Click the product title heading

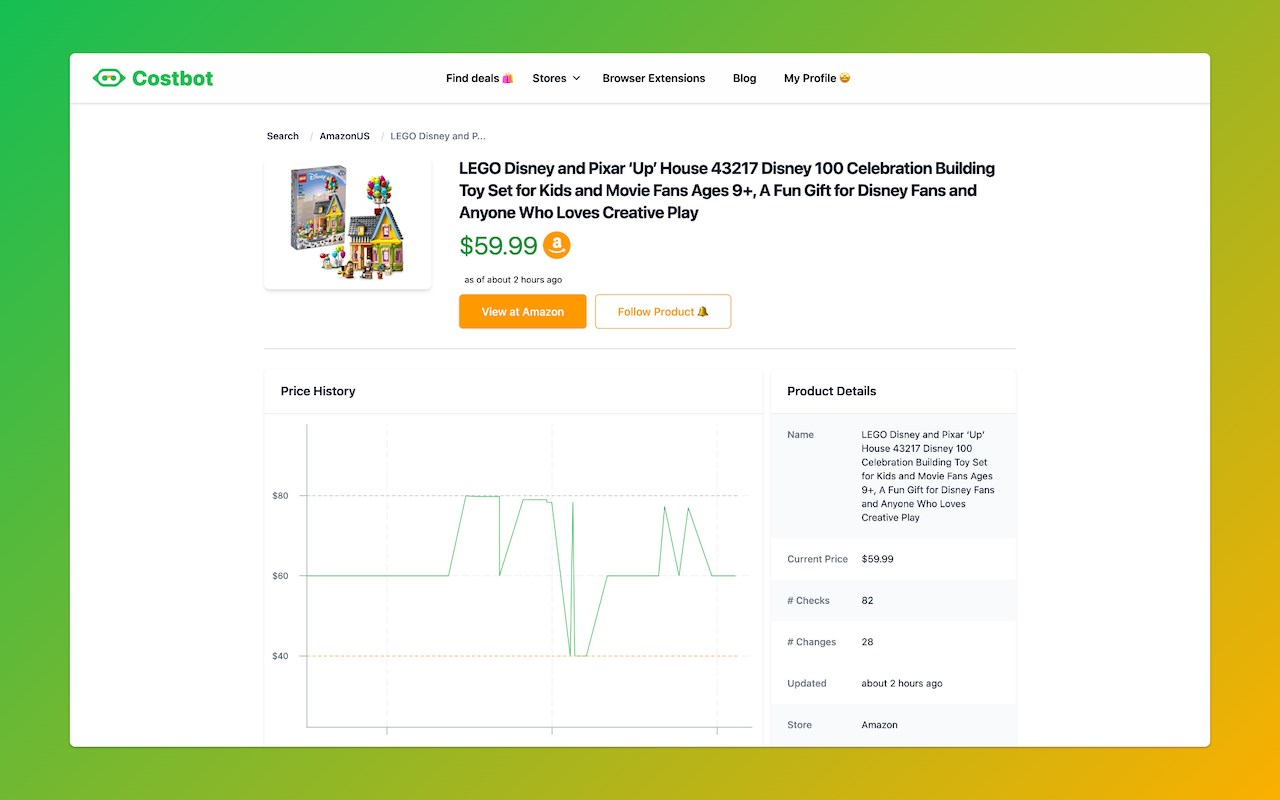coord(727,190)
